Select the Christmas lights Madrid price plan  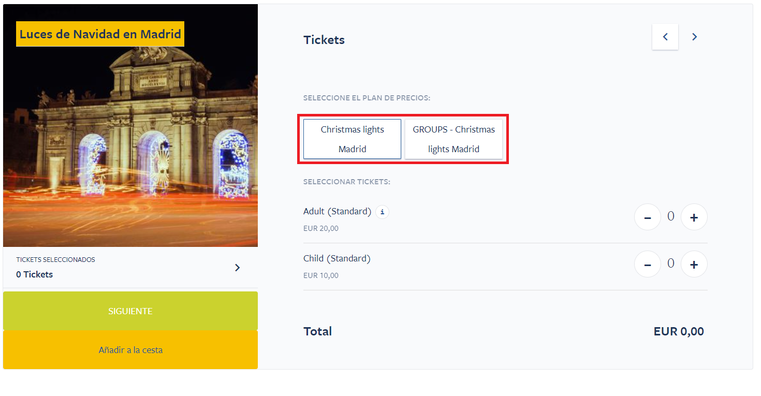coord(352,139)
